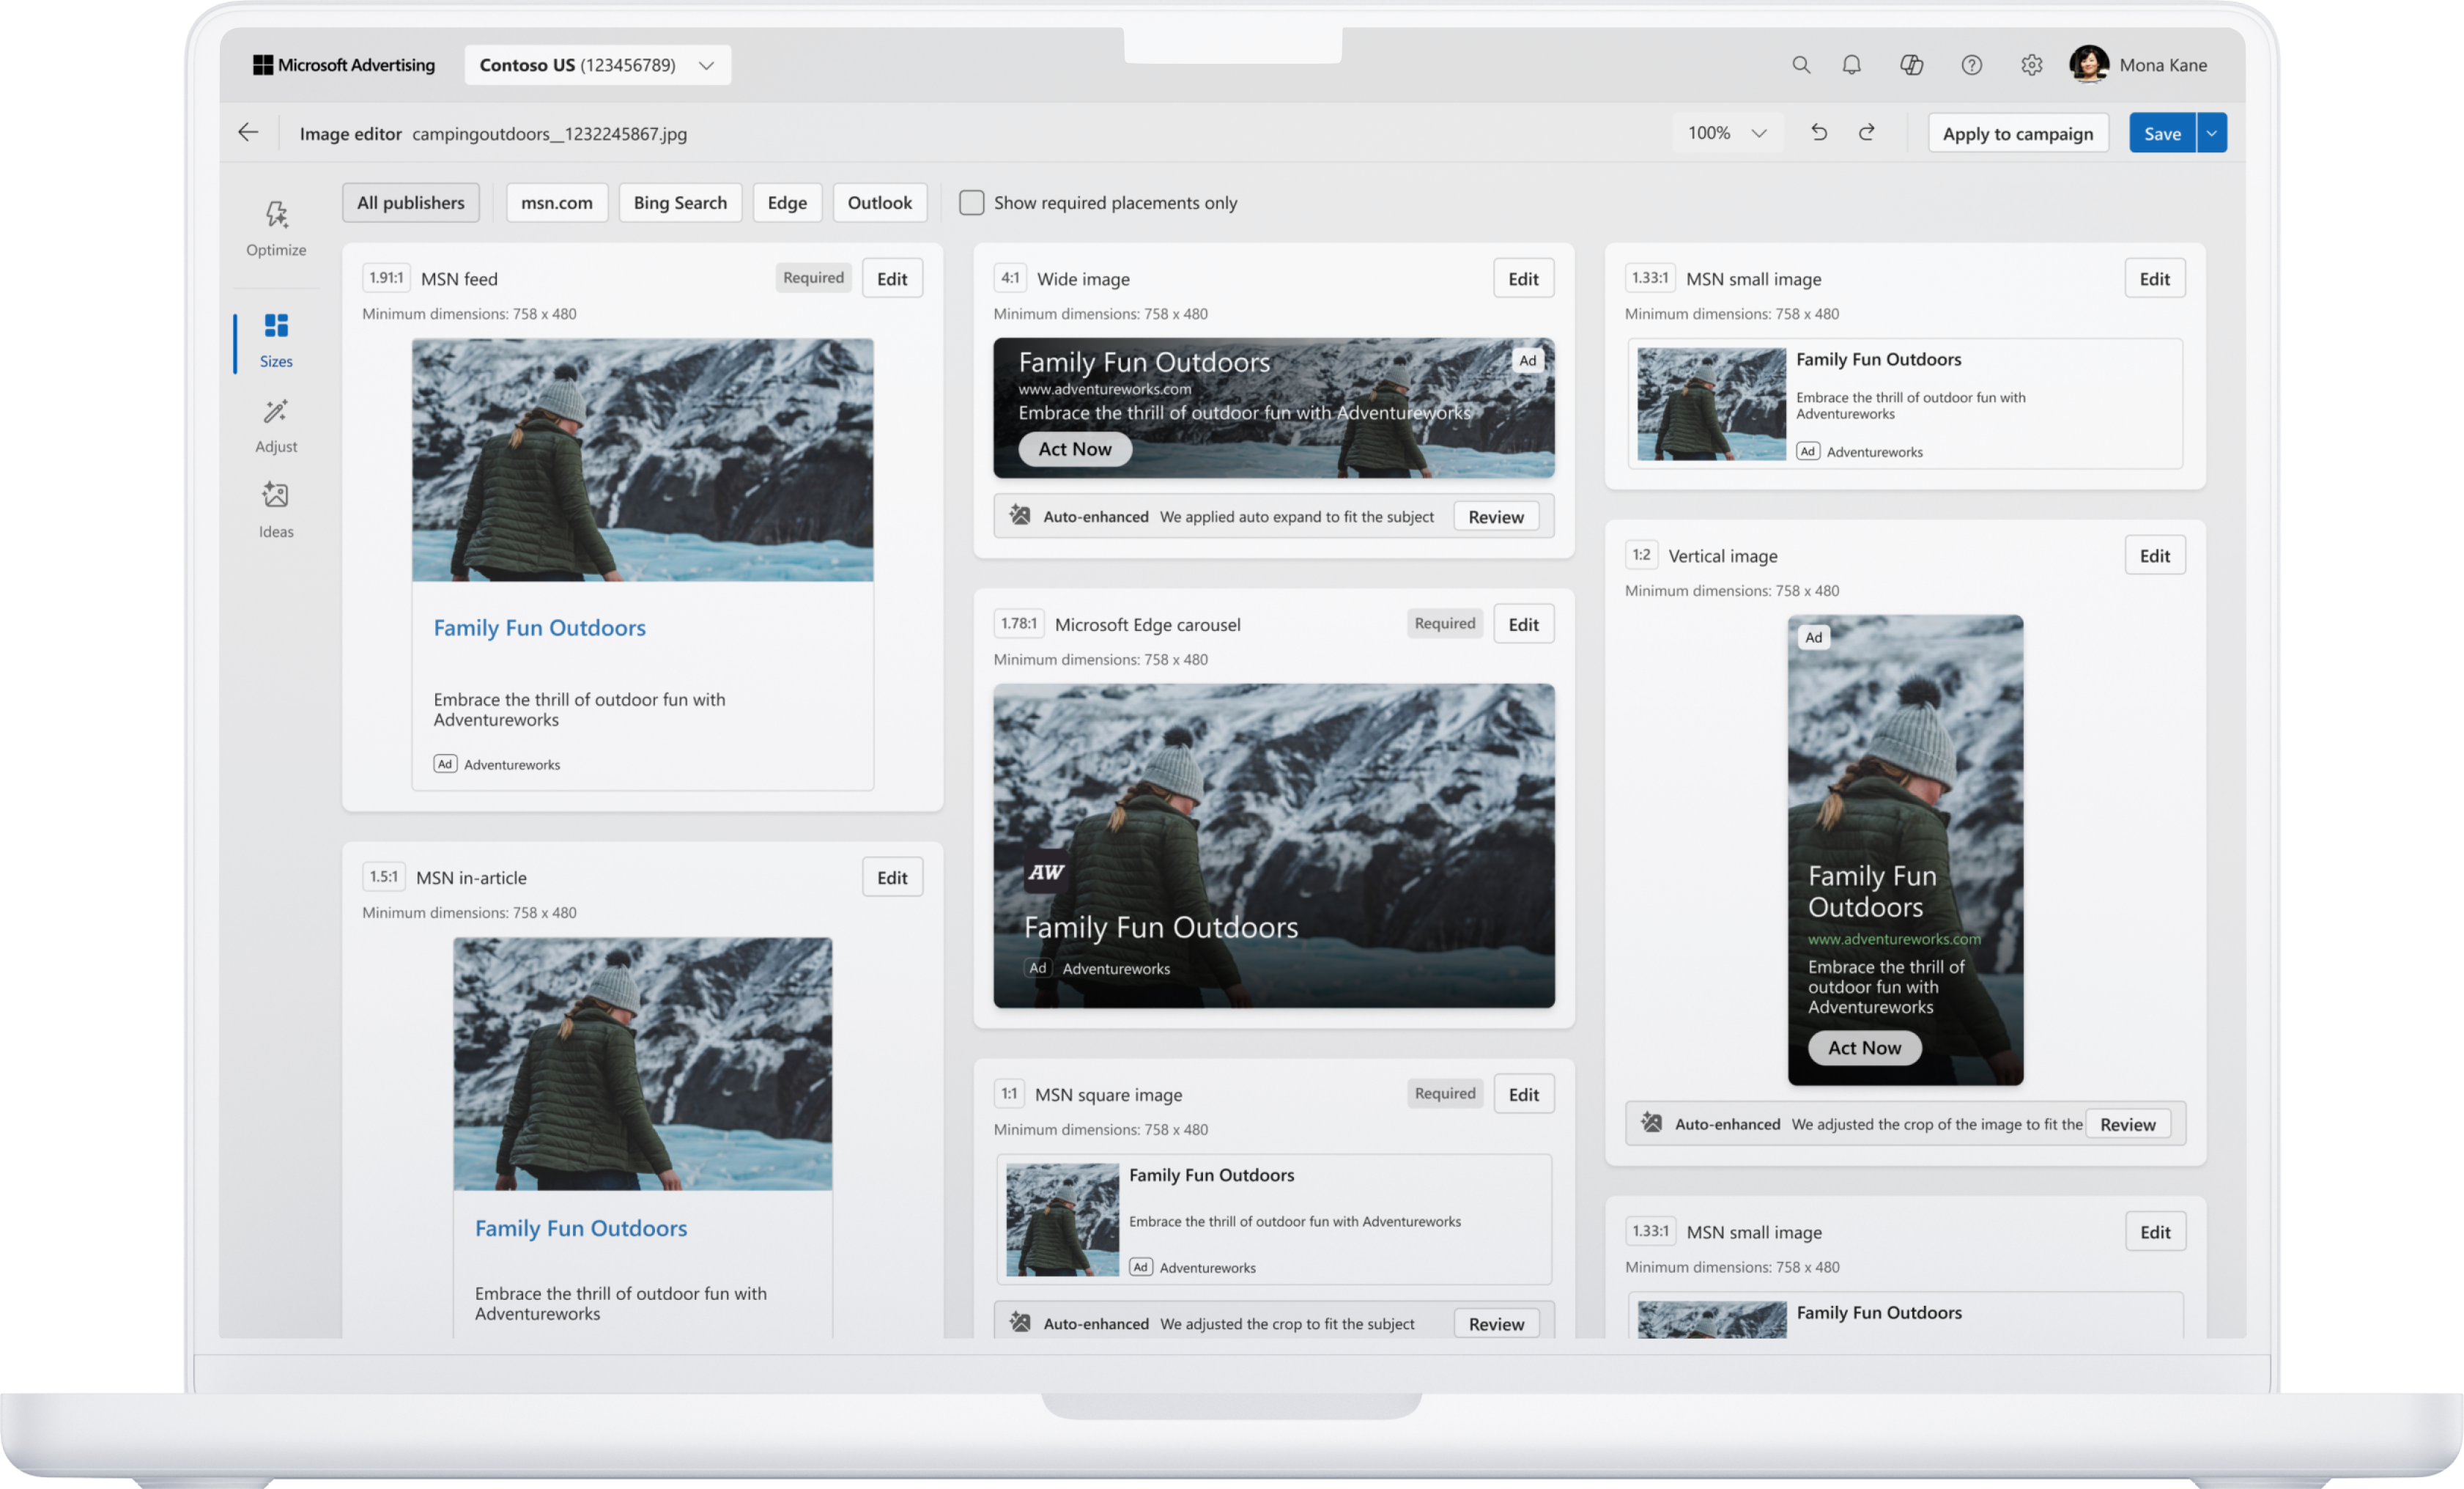The image size is (2464, 1489).
Task: Filter by msn.com publisher
Action: (556, 203)
